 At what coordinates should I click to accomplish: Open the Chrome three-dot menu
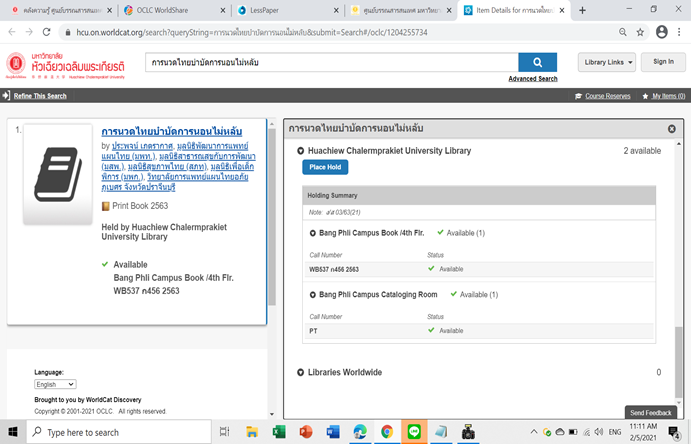679,32
